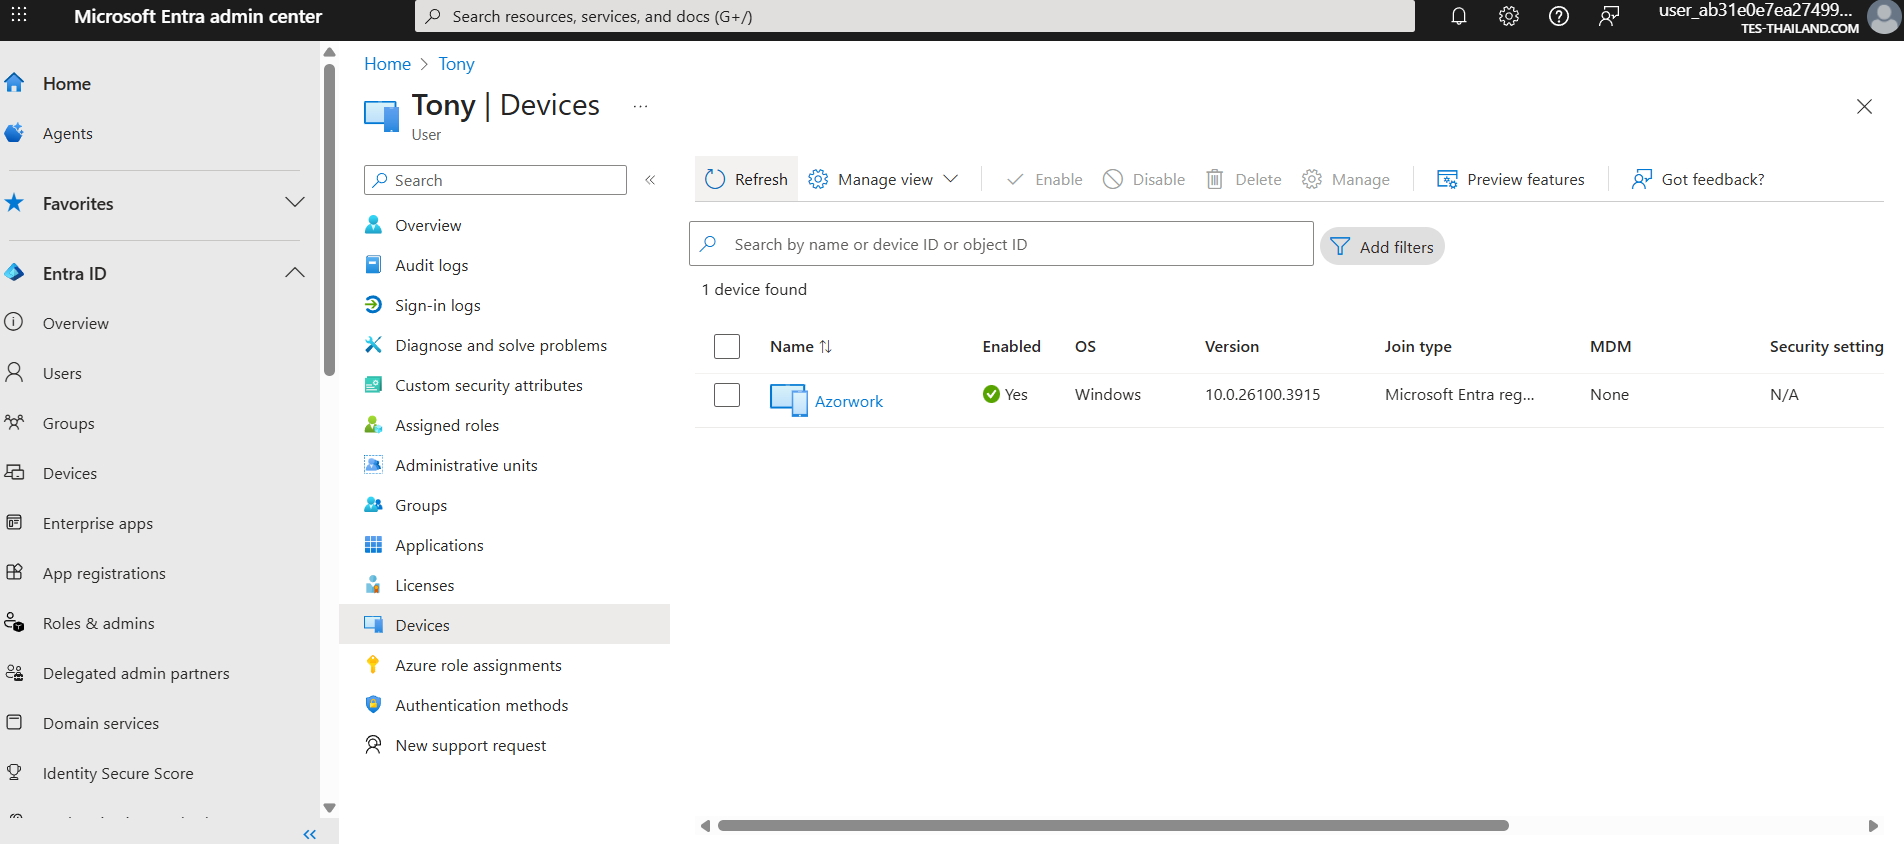The height and width of the screenshot is (844, 1904).
Task: Click the Preview features icon
Action: point(1447,179)
